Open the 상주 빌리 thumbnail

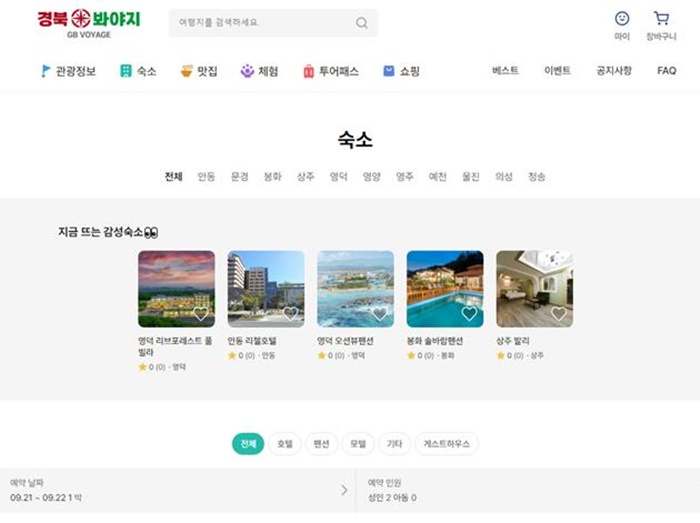(x=534, y=288)
